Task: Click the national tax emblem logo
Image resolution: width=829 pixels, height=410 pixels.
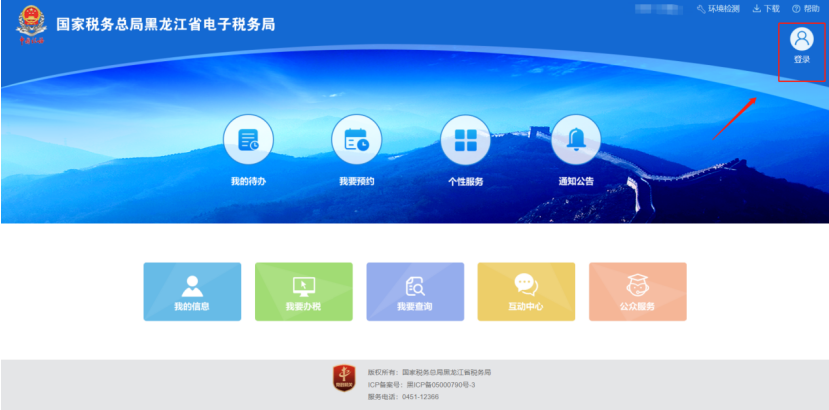Action: (31, 24)
